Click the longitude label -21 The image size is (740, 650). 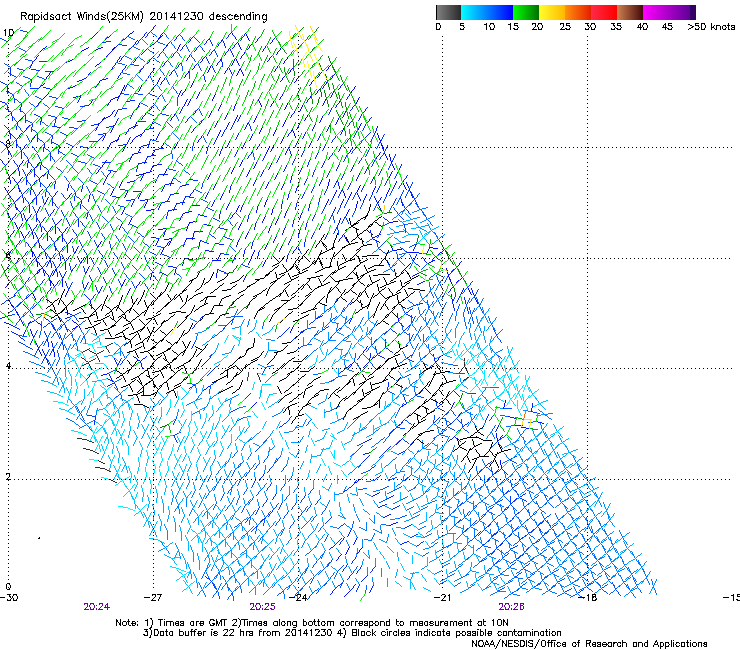442,597
